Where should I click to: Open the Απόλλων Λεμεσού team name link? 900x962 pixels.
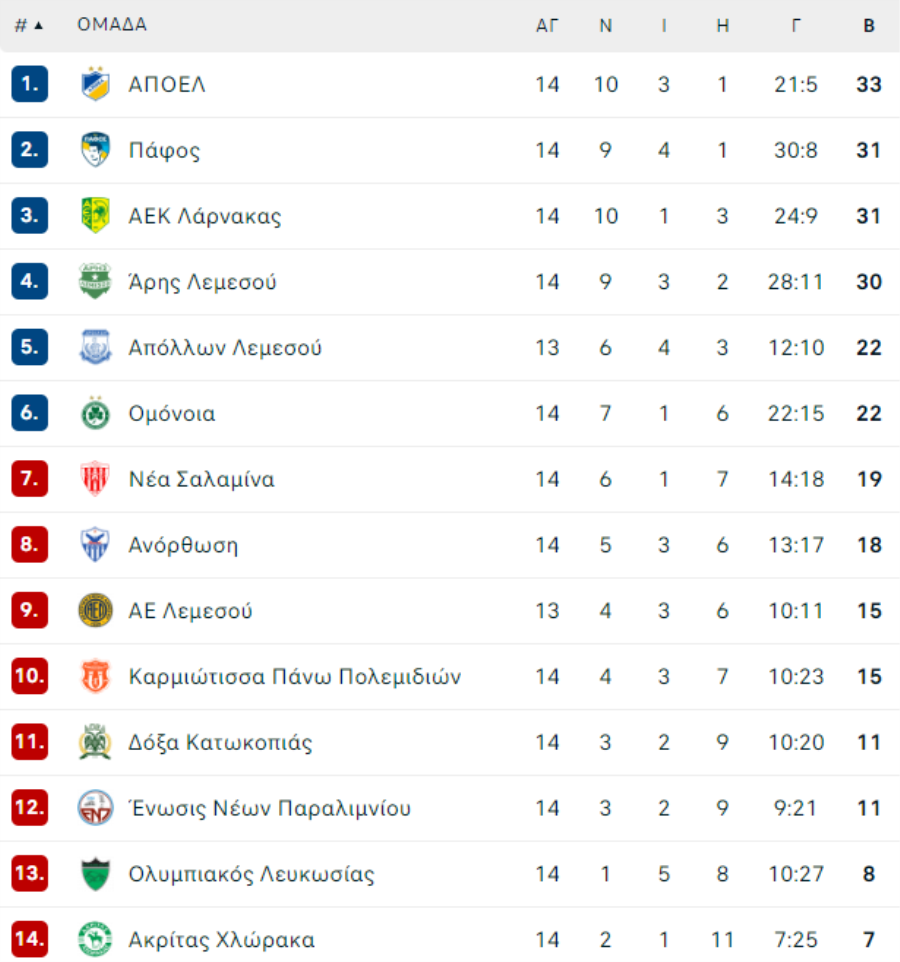225,348
